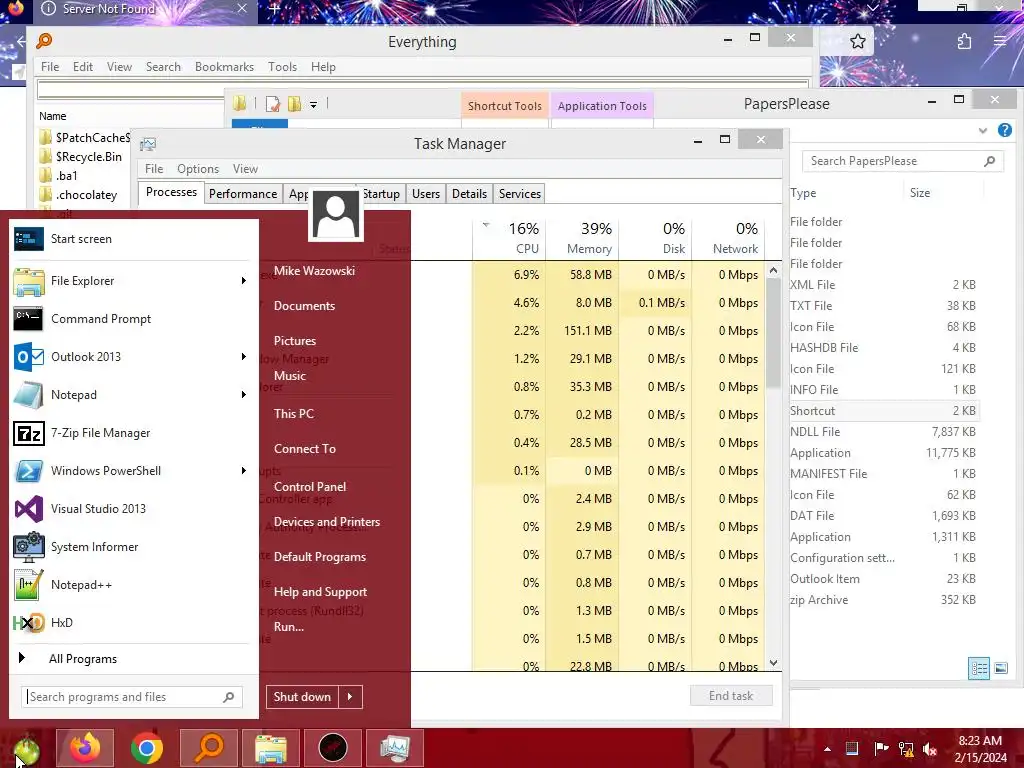The image size is (1024, 768).
Task: Expand PapersPlease ribbon chevron
Action: (x=983, y=131)
